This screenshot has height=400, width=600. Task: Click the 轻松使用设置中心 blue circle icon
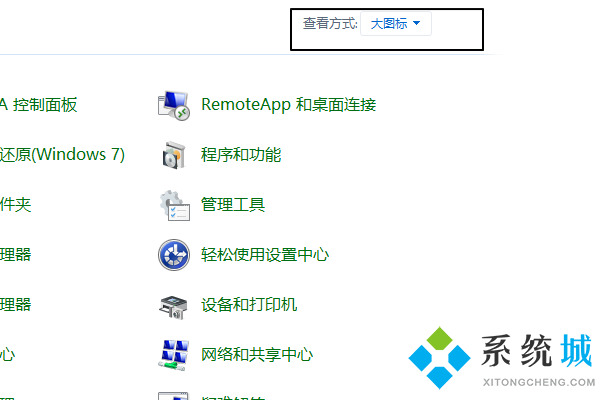[174, 255]
